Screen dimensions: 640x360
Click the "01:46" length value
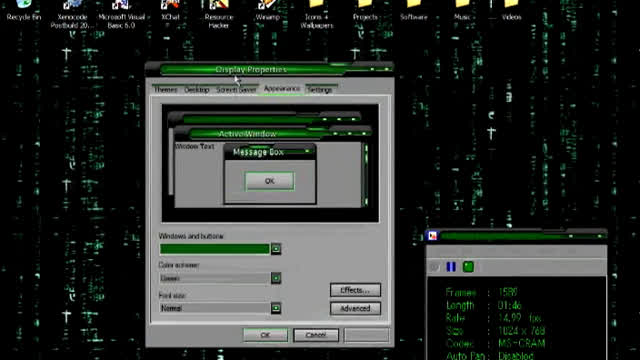tap(510, 305)
